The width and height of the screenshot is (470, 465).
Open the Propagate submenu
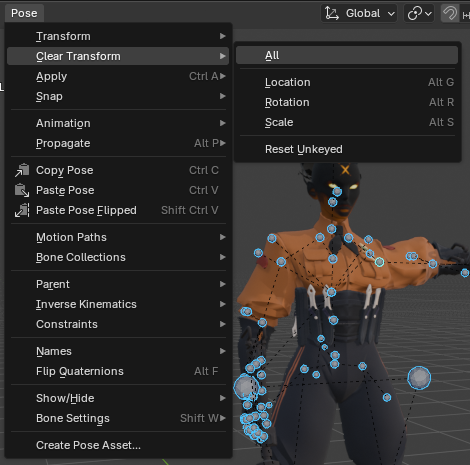(x=118, y=143)
